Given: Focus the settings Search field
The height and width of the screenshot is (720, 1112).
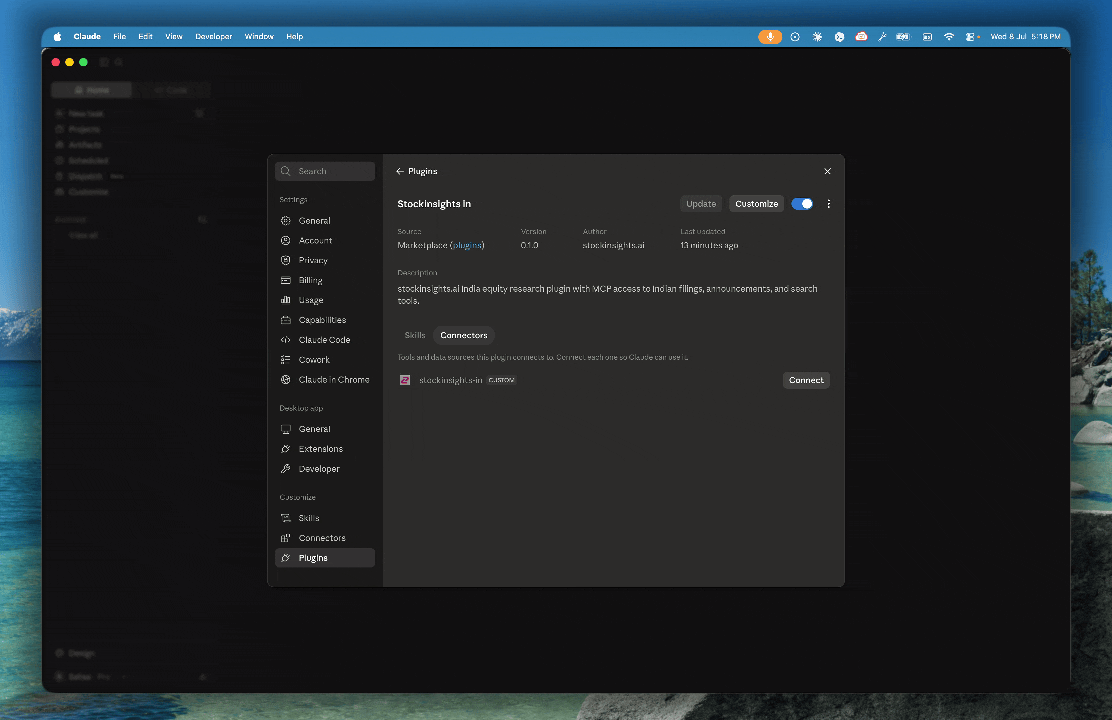Looking at the screenshot, I should [x=325, y=171].
